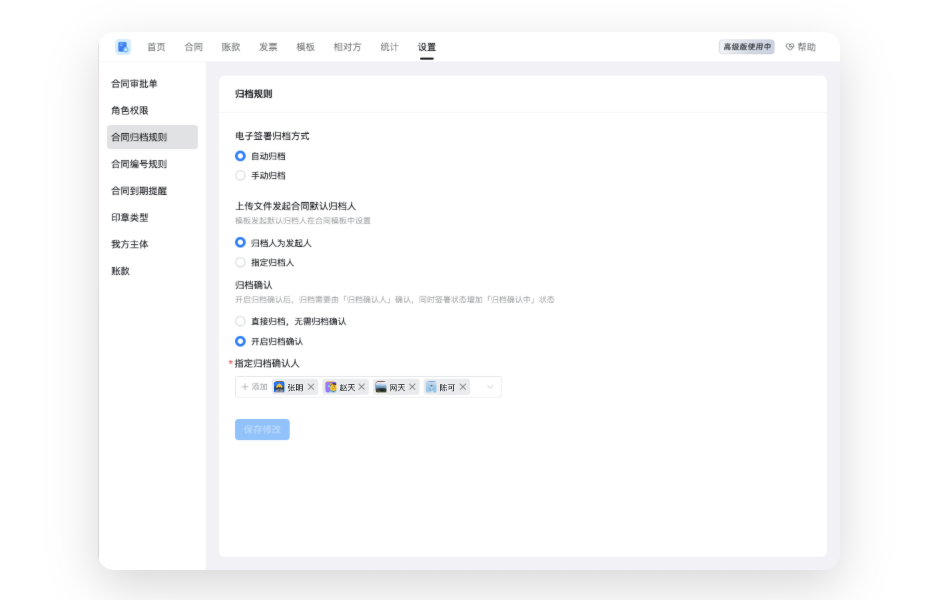Choose 直接归档，无需归档确认 radio option

point(240,322)
